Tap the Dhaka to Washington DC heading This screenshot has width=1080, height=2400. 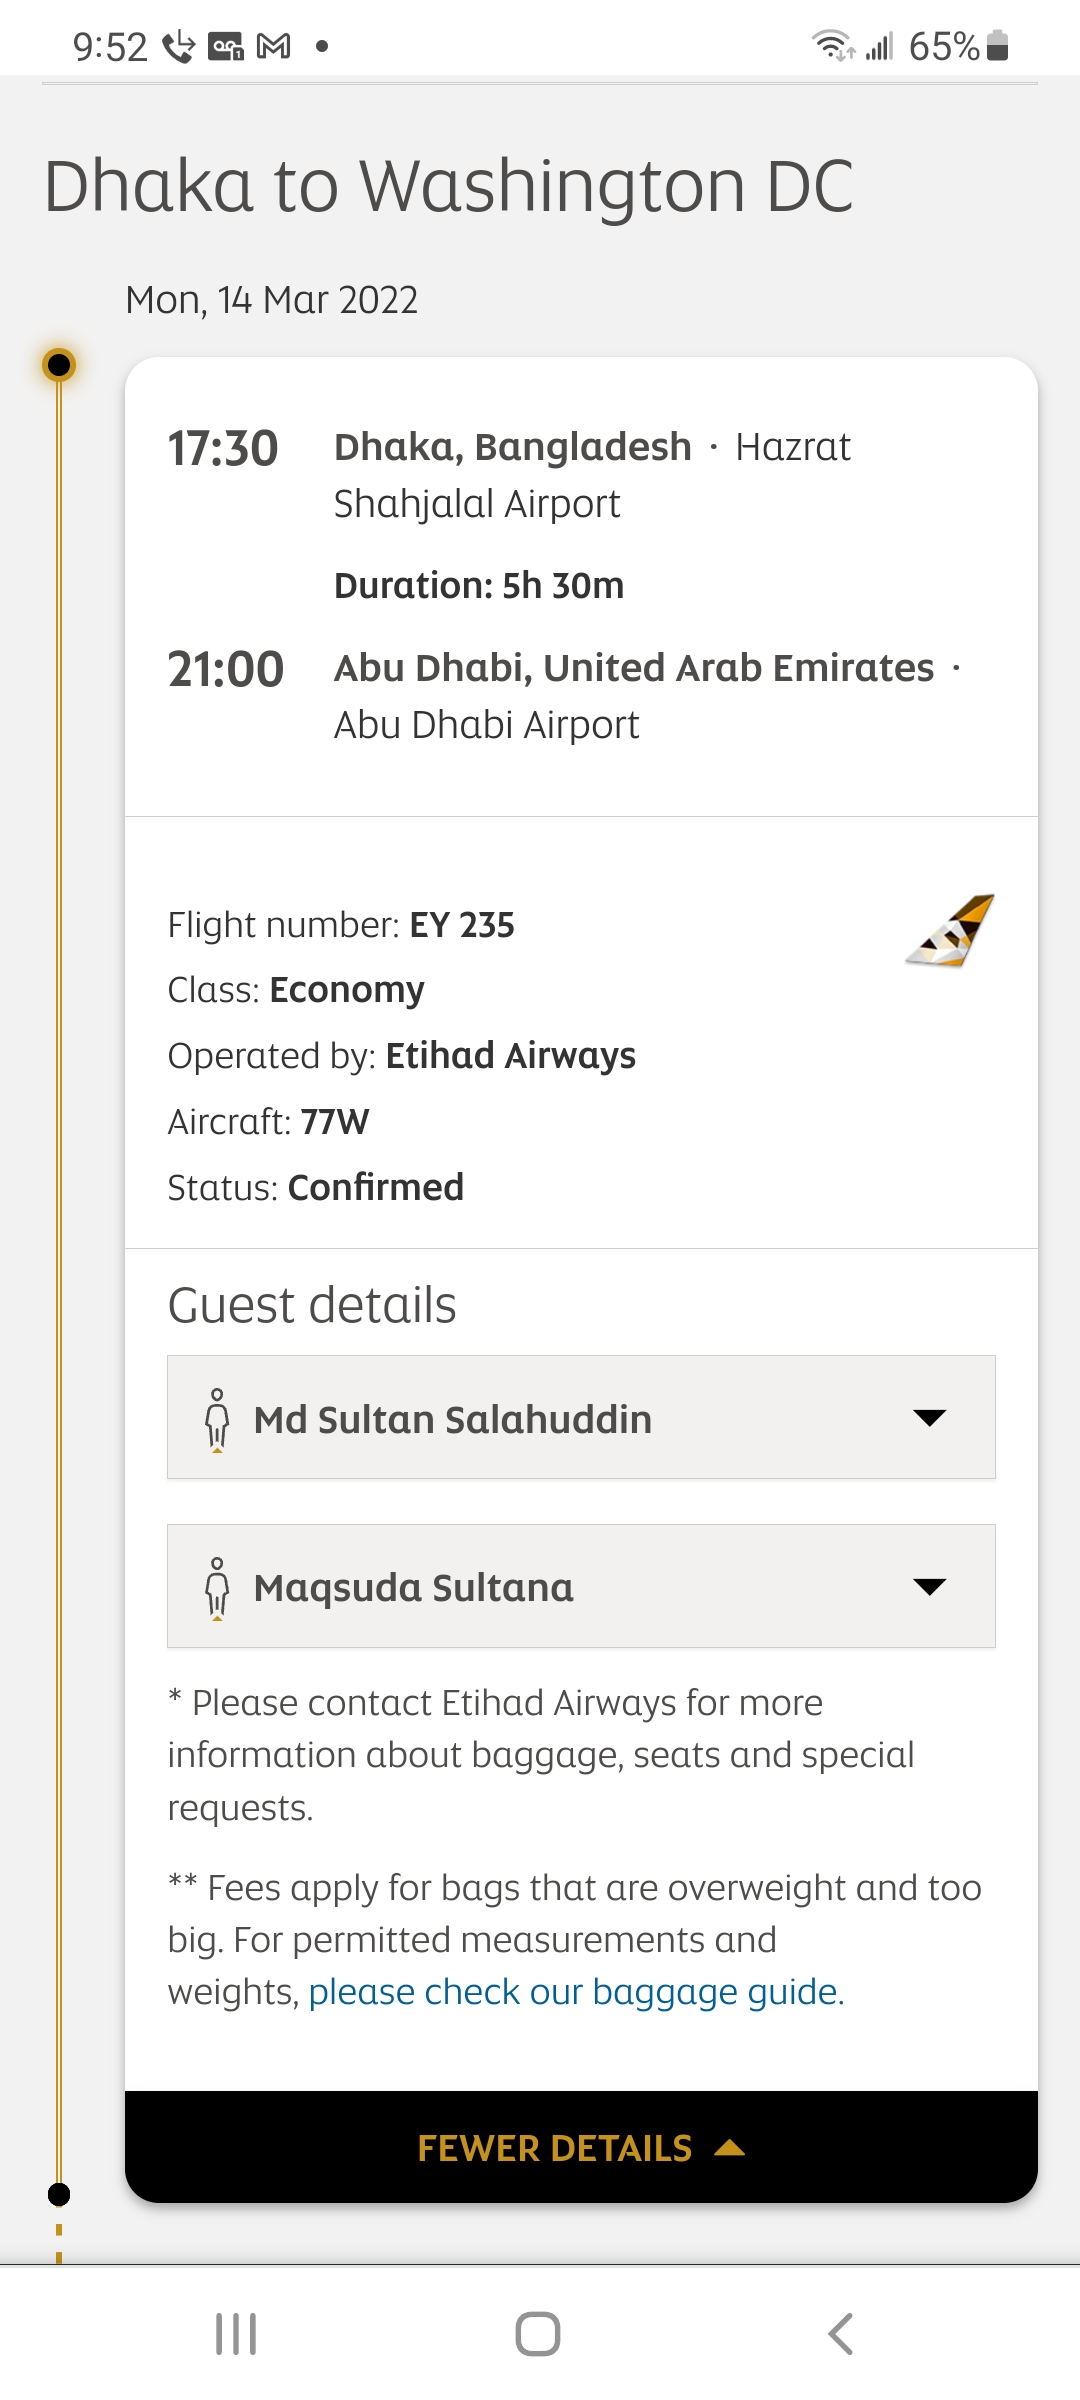449,186
